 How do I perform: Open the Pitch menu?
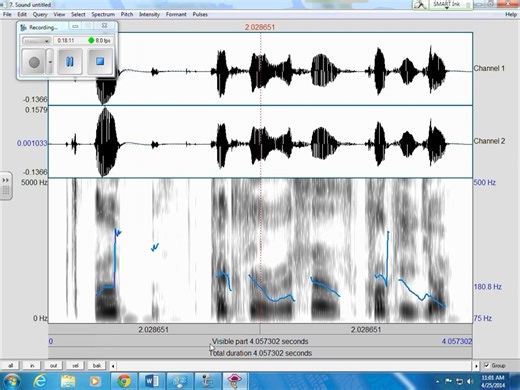pyautogui.click(x=127, y=14)
